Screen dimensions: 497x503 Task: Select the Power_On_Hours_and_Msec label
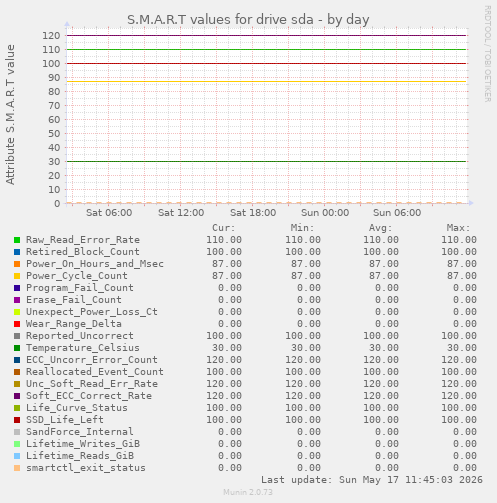point(95,264)
